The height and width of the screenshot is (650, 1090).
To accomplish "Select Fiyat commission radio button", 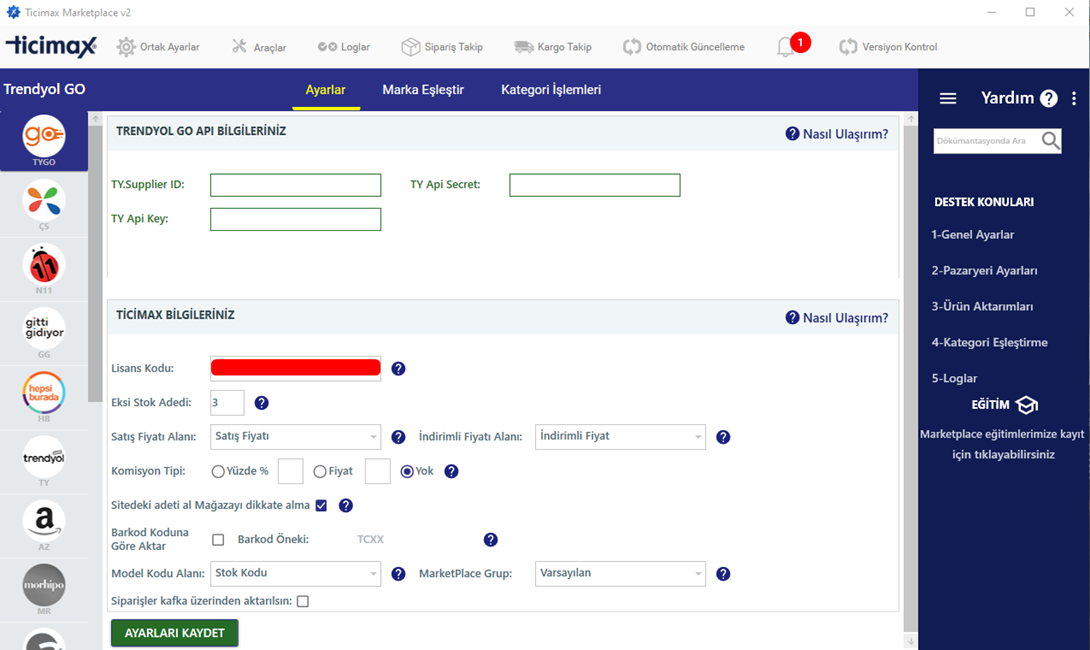I will (x=320, y=471).
